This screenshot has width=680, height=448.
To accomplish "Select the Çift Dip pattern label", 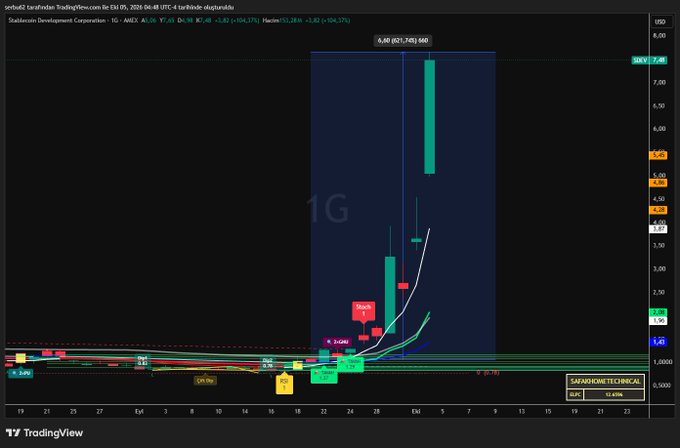I will pyautogui.click(x=205, y=381).
